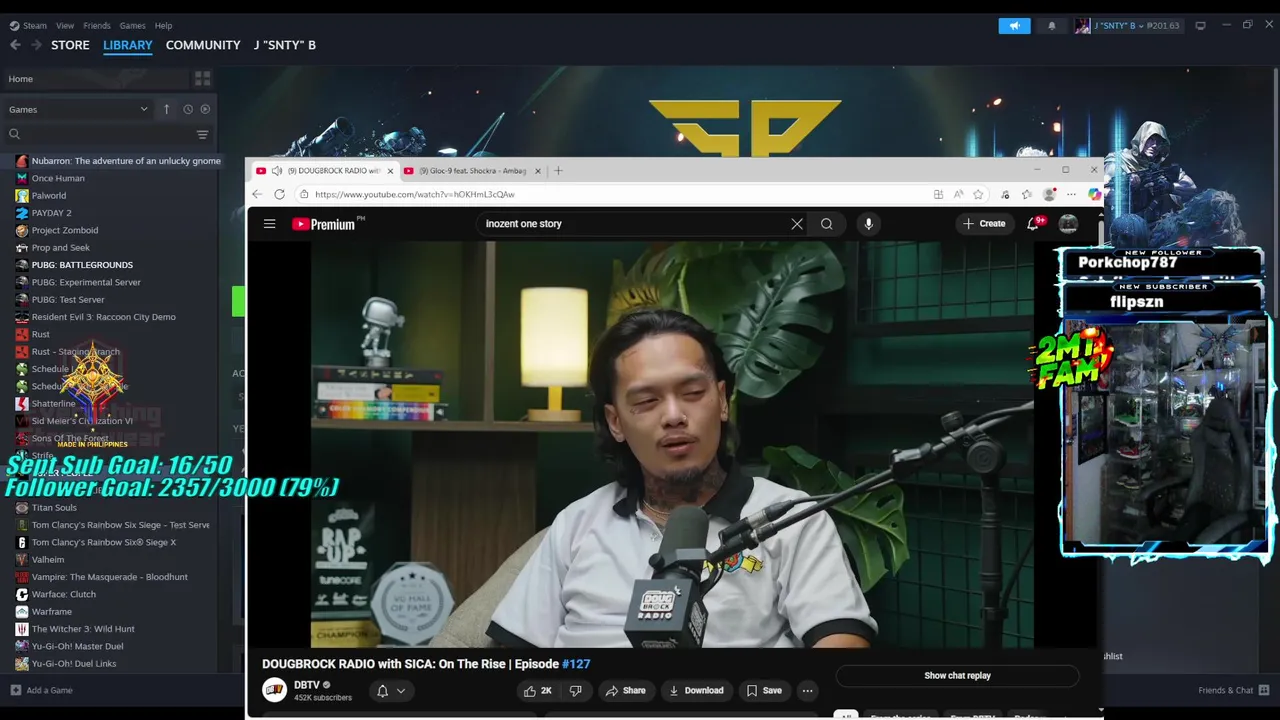
Task: Dislike the DOUGBROCK RADIO video
Action: 575,691
